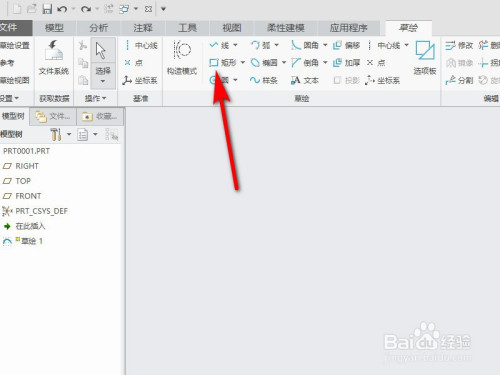This screenshot has height=375, width=500.
Task: Redo the last undone action
Action: pos(86,9)
